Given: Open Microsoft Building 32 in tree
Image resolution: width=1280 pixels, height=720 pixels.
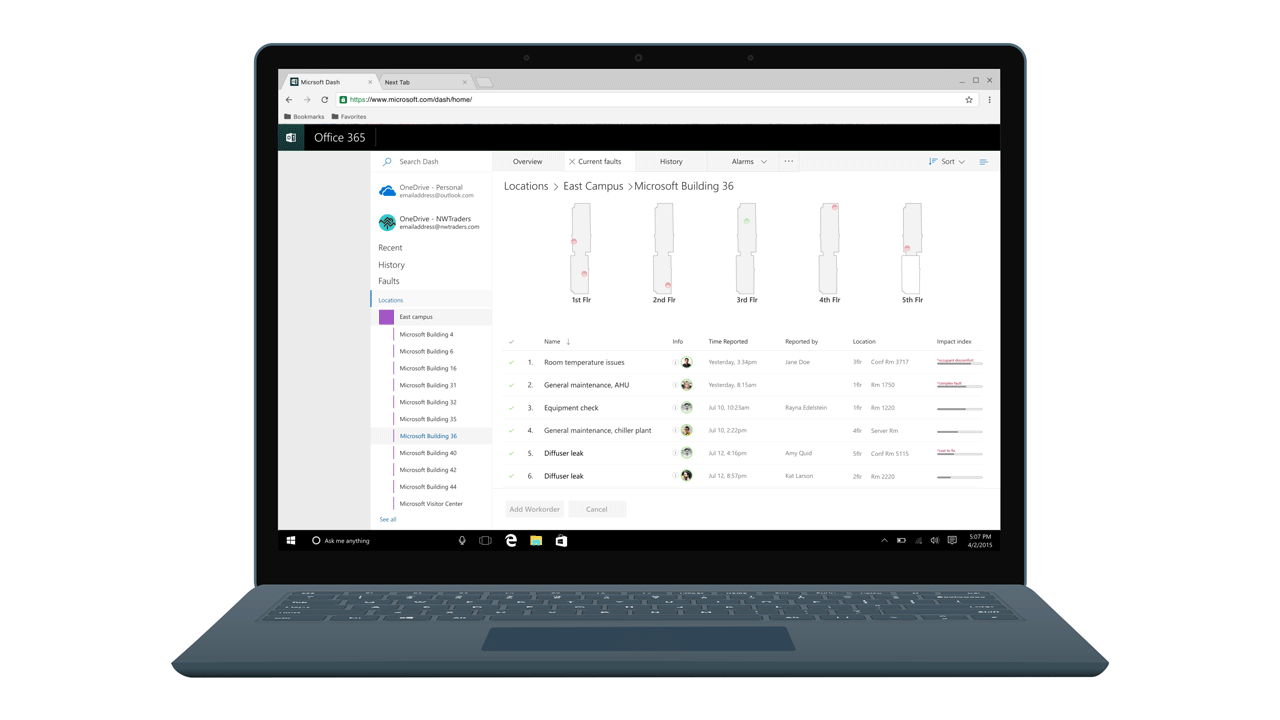Looking at the screenshot, I should [428, 402].
